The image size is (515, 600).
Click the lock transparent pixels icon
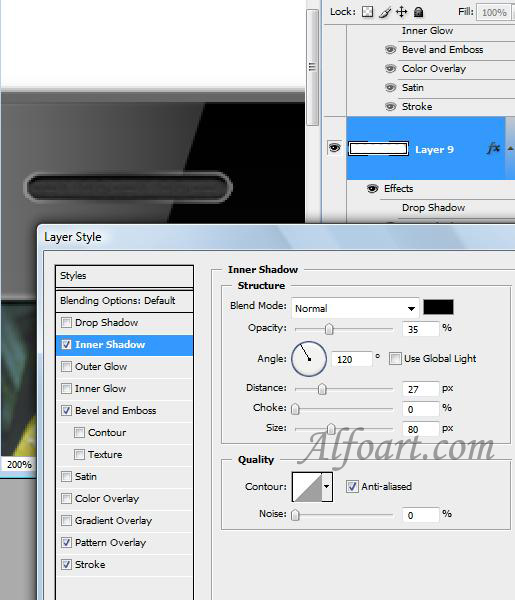[367, 12]
